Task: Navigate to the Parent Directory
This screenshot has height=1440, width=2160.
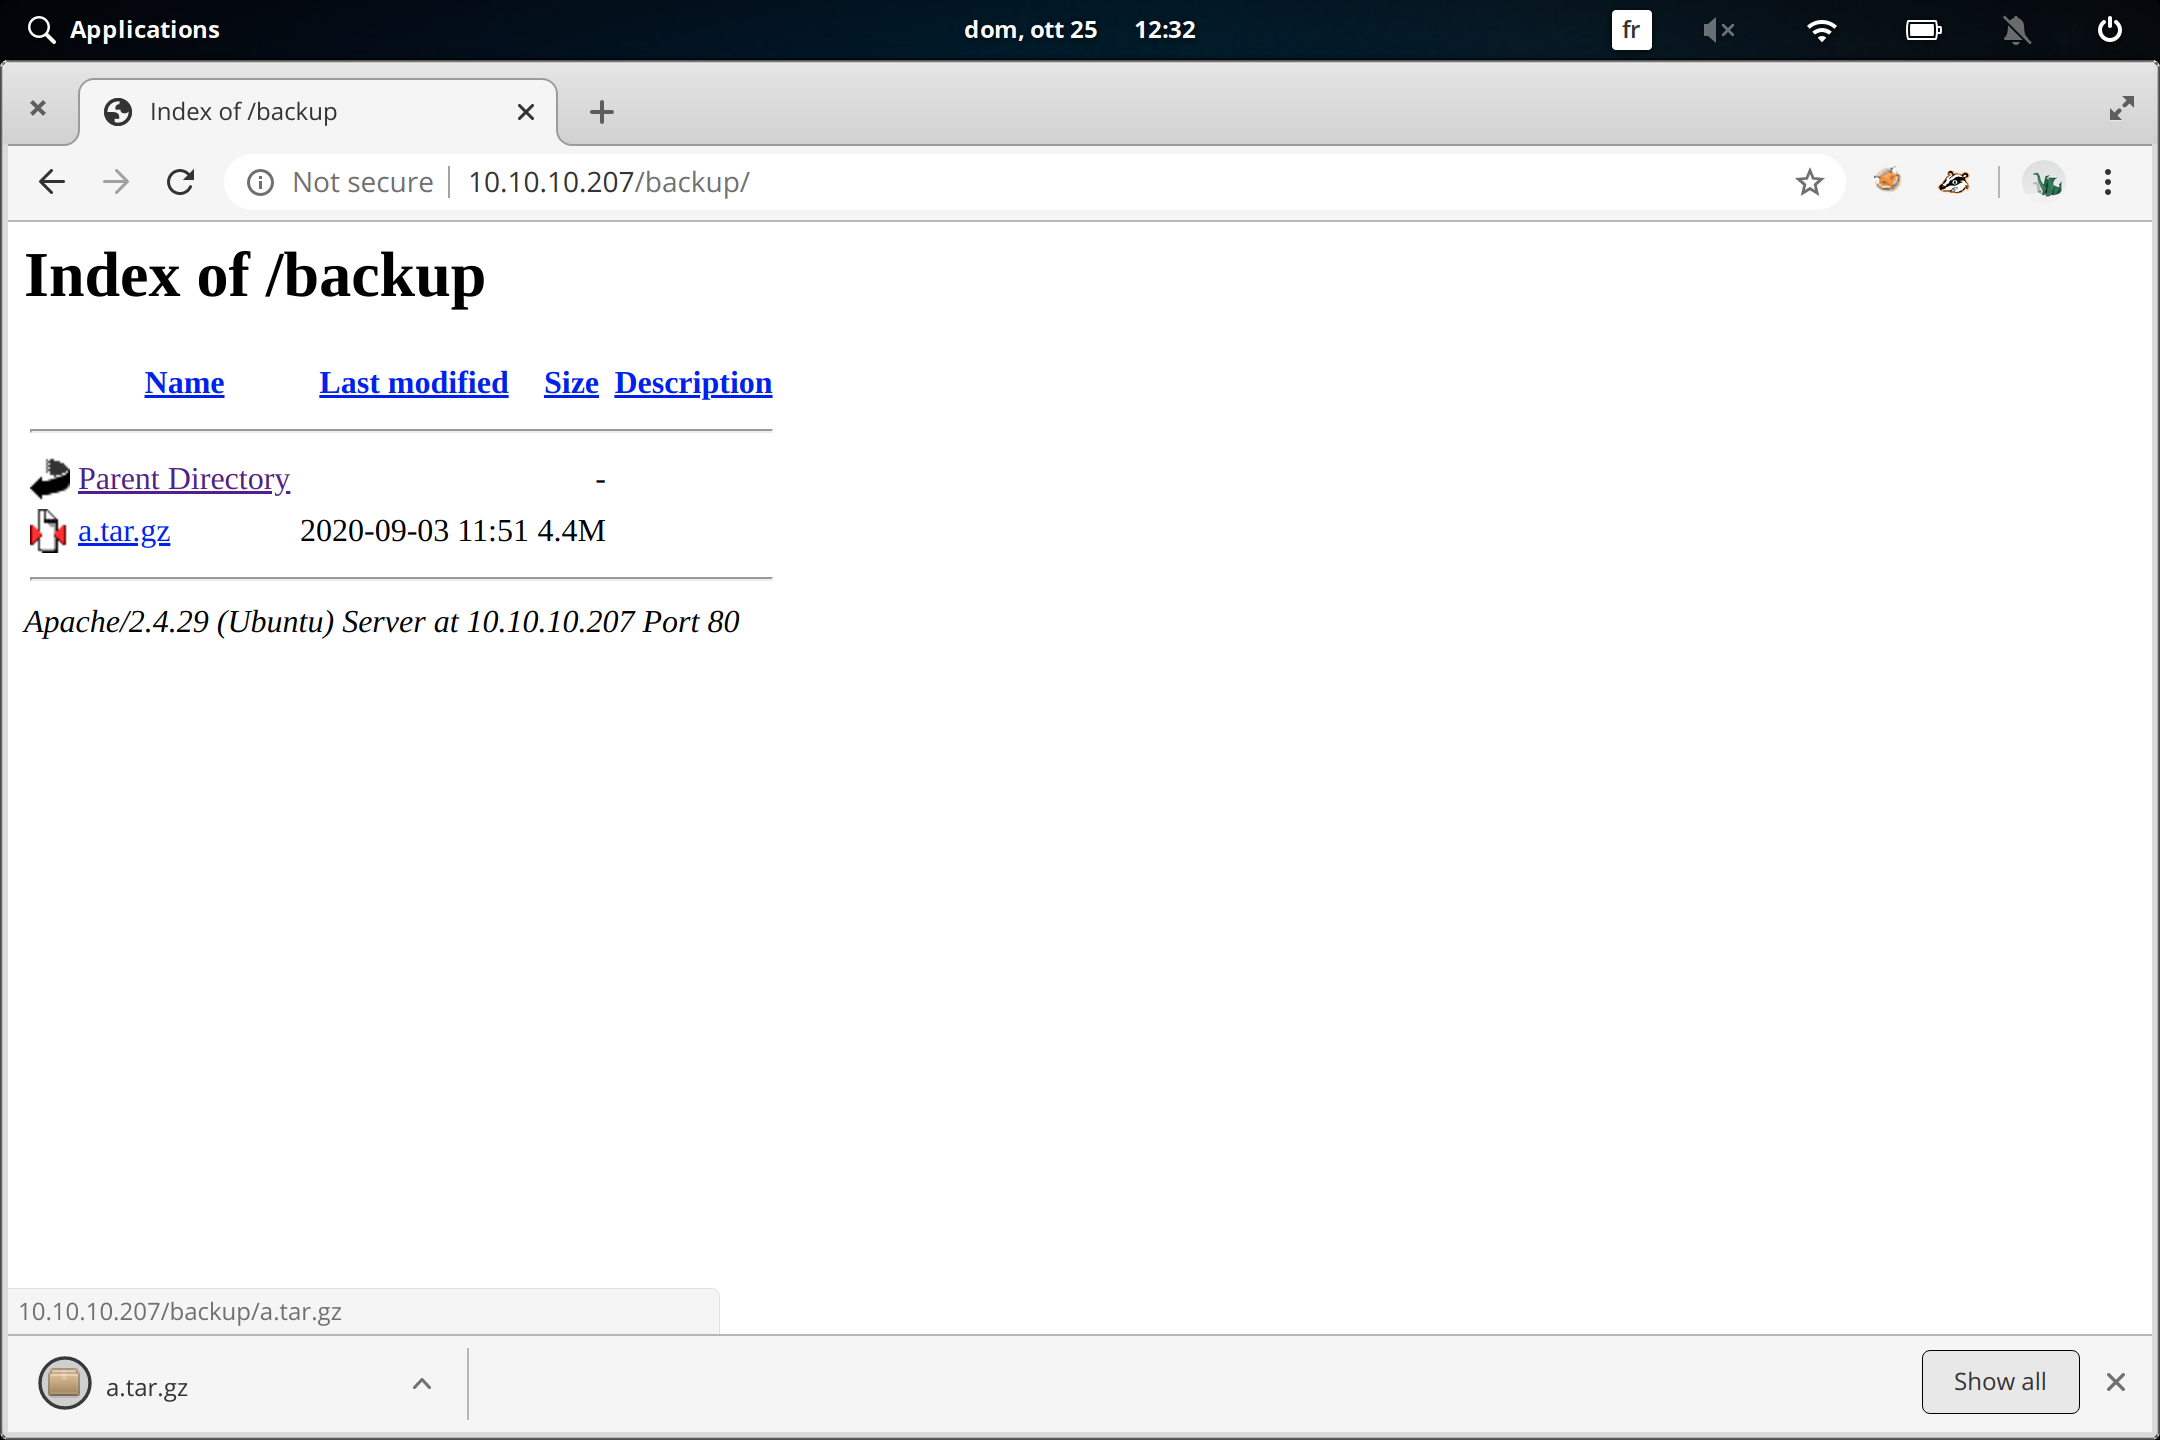Action: coord(184,478)
